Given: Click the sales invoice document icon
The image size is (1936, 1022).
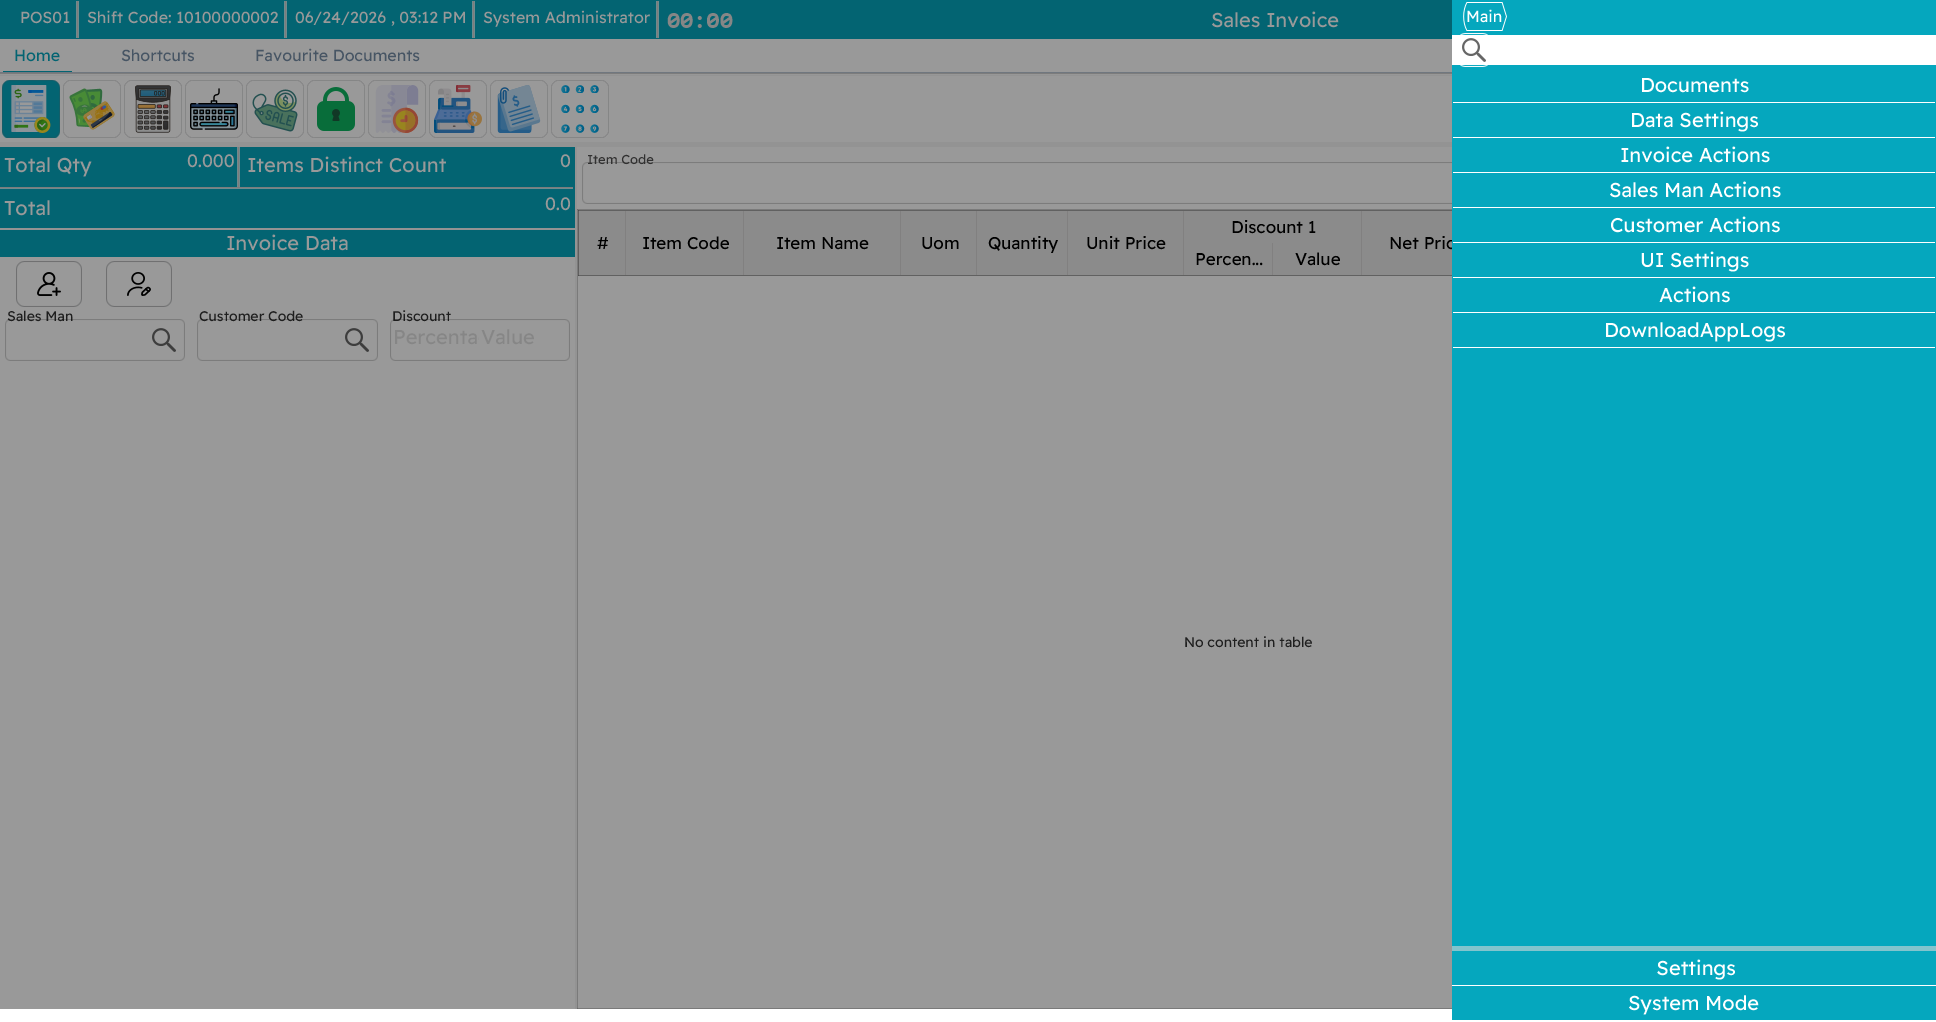Looking at the screenshot, I should coord(31,109).
